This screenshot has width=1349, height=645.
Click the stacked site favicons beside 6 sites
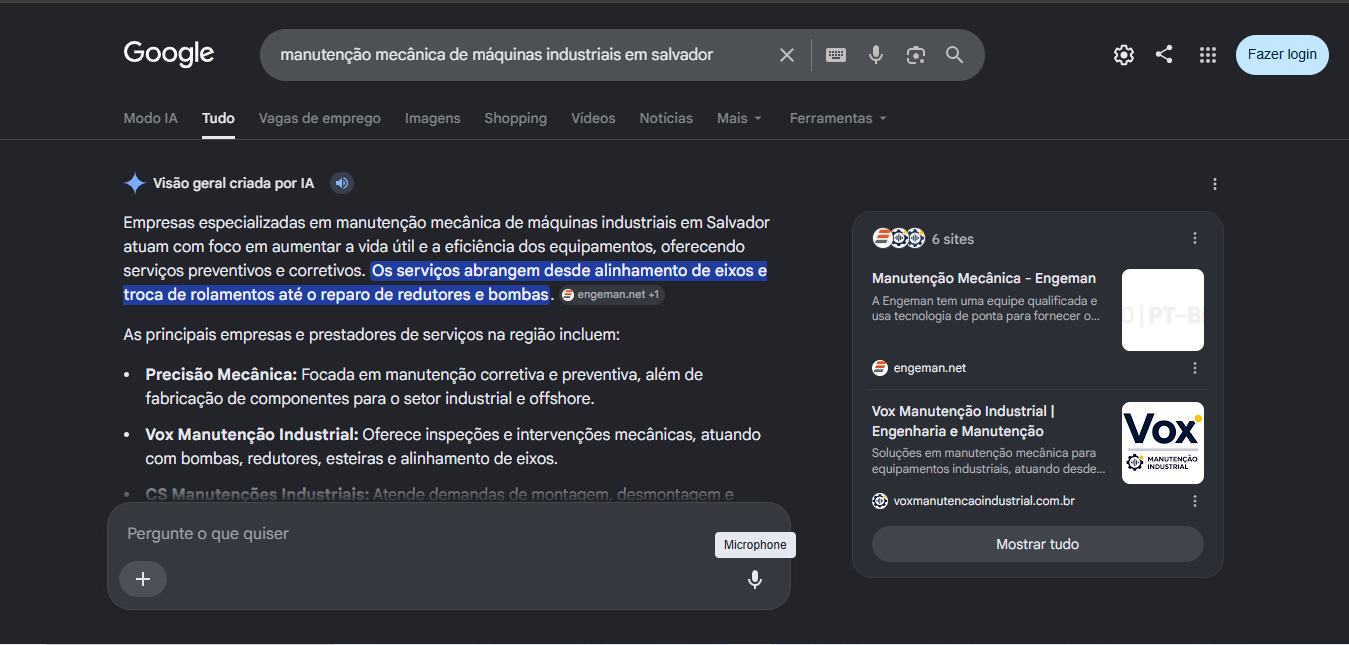coord(899,238)
